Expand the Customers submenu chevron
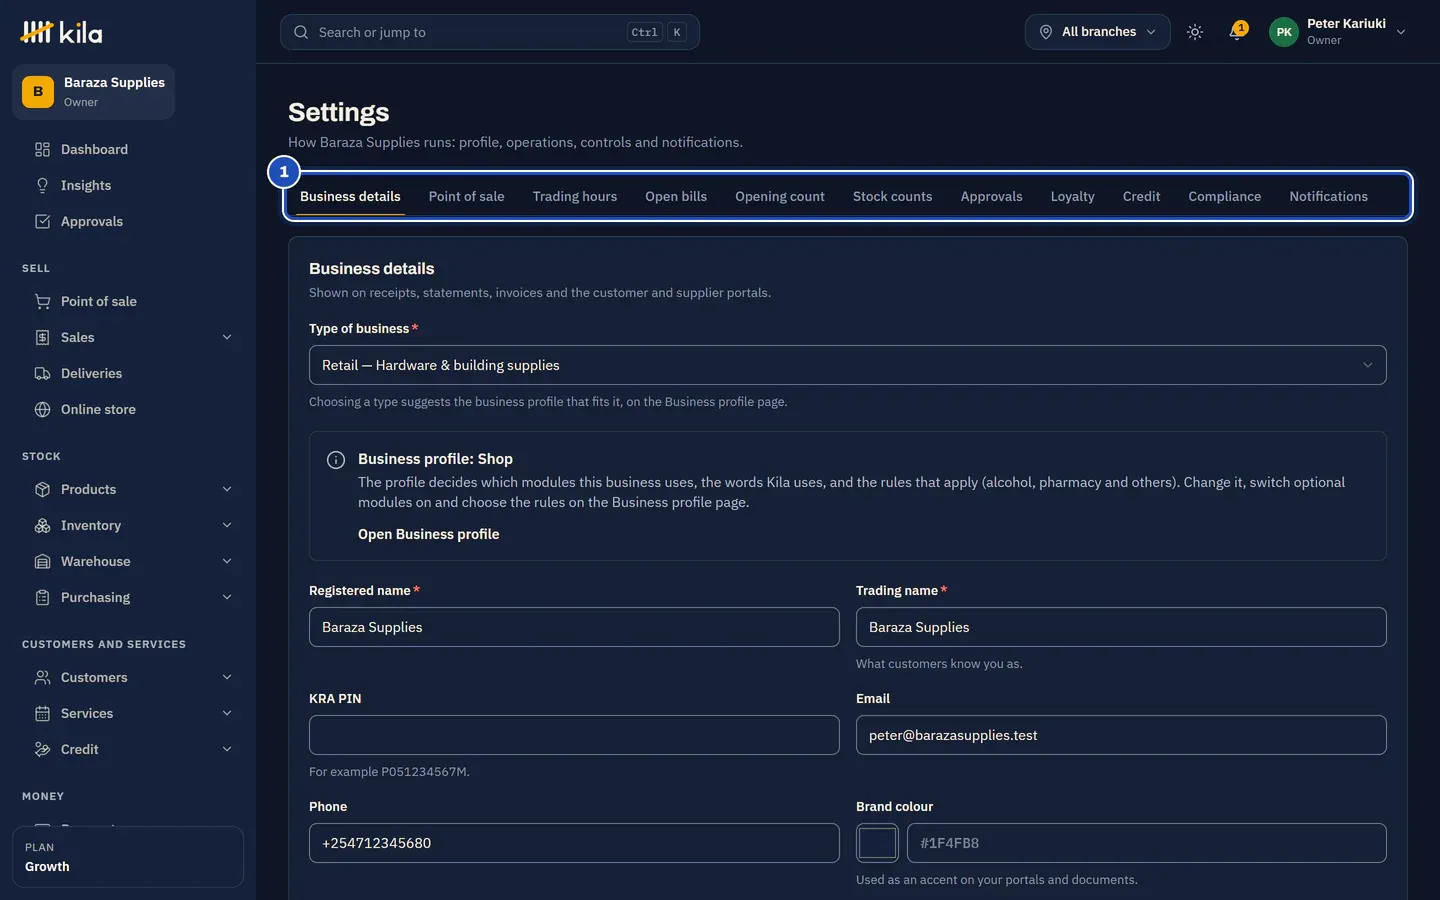Image resolution: width=1440 pixels, height=900 pixels. (227, 677)
